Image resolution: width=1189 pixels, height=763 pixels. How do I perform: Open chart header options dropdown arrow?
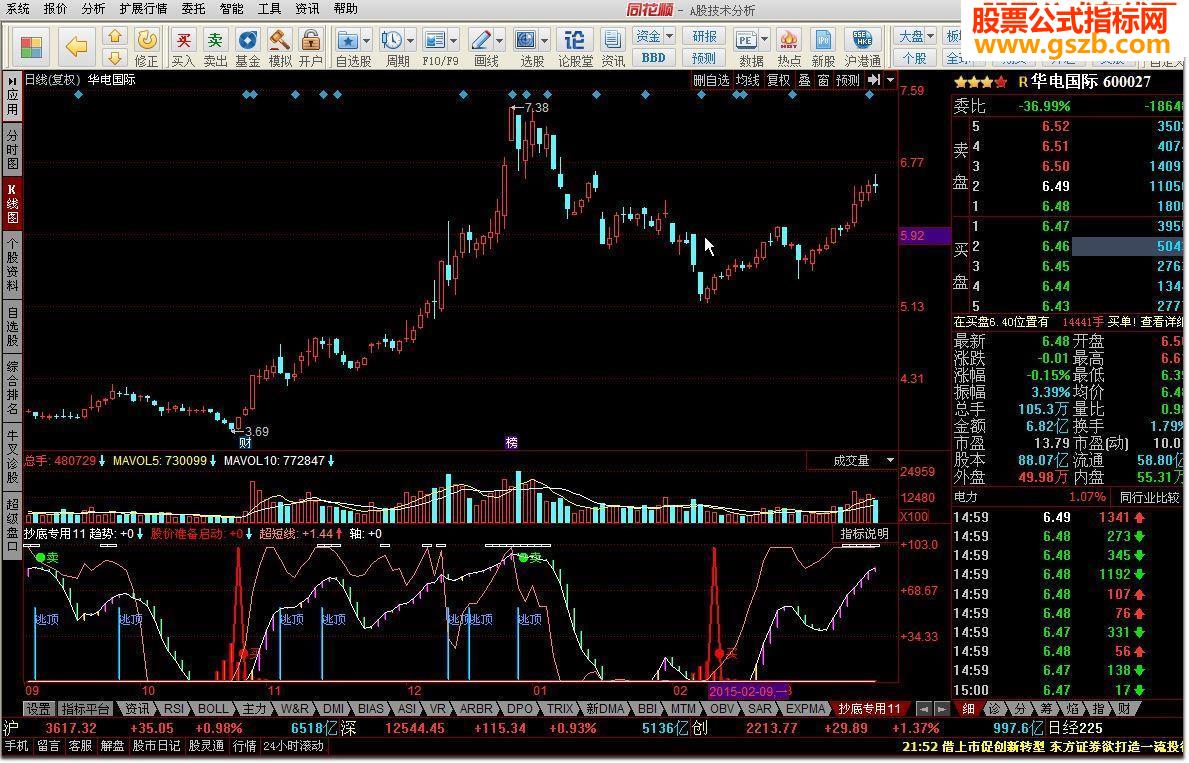point(890,80)
